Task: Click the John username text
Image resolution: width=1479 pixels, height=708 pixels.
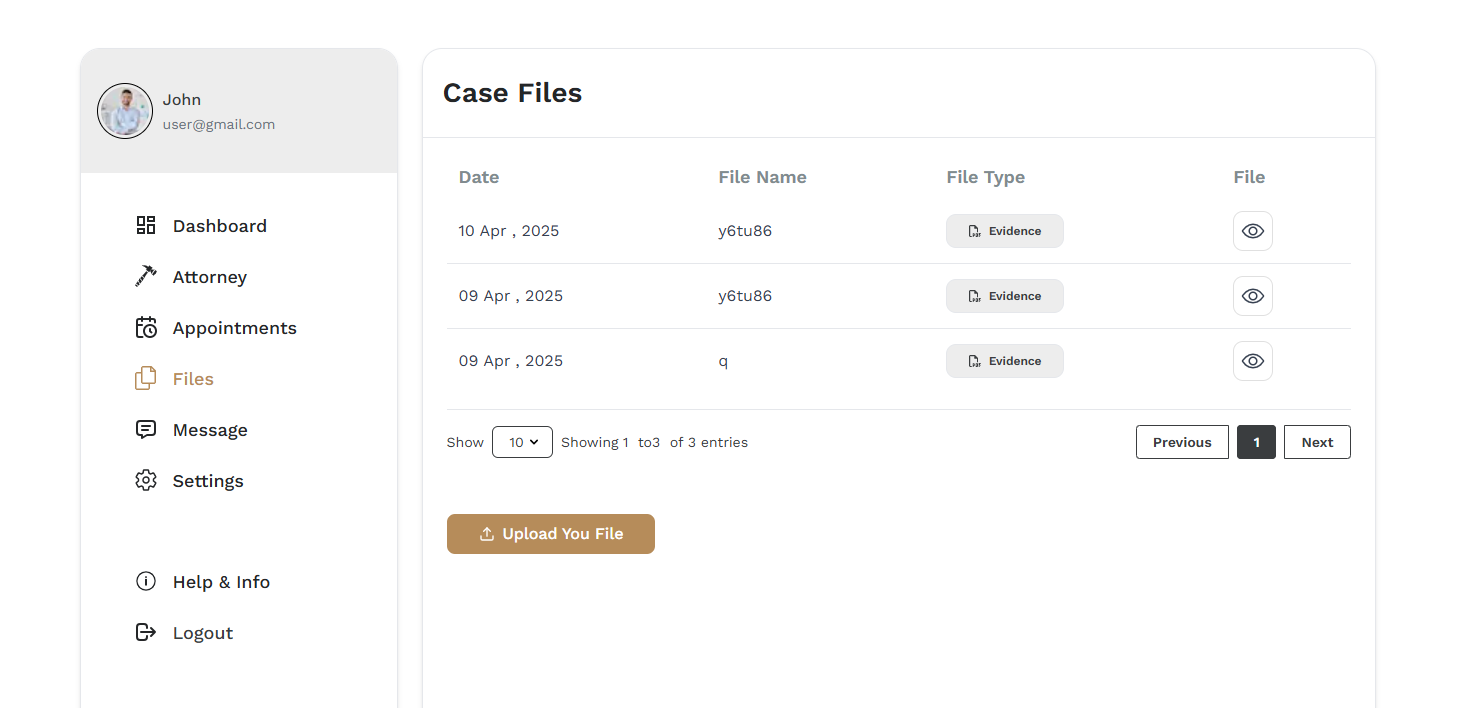Action: 182,100
